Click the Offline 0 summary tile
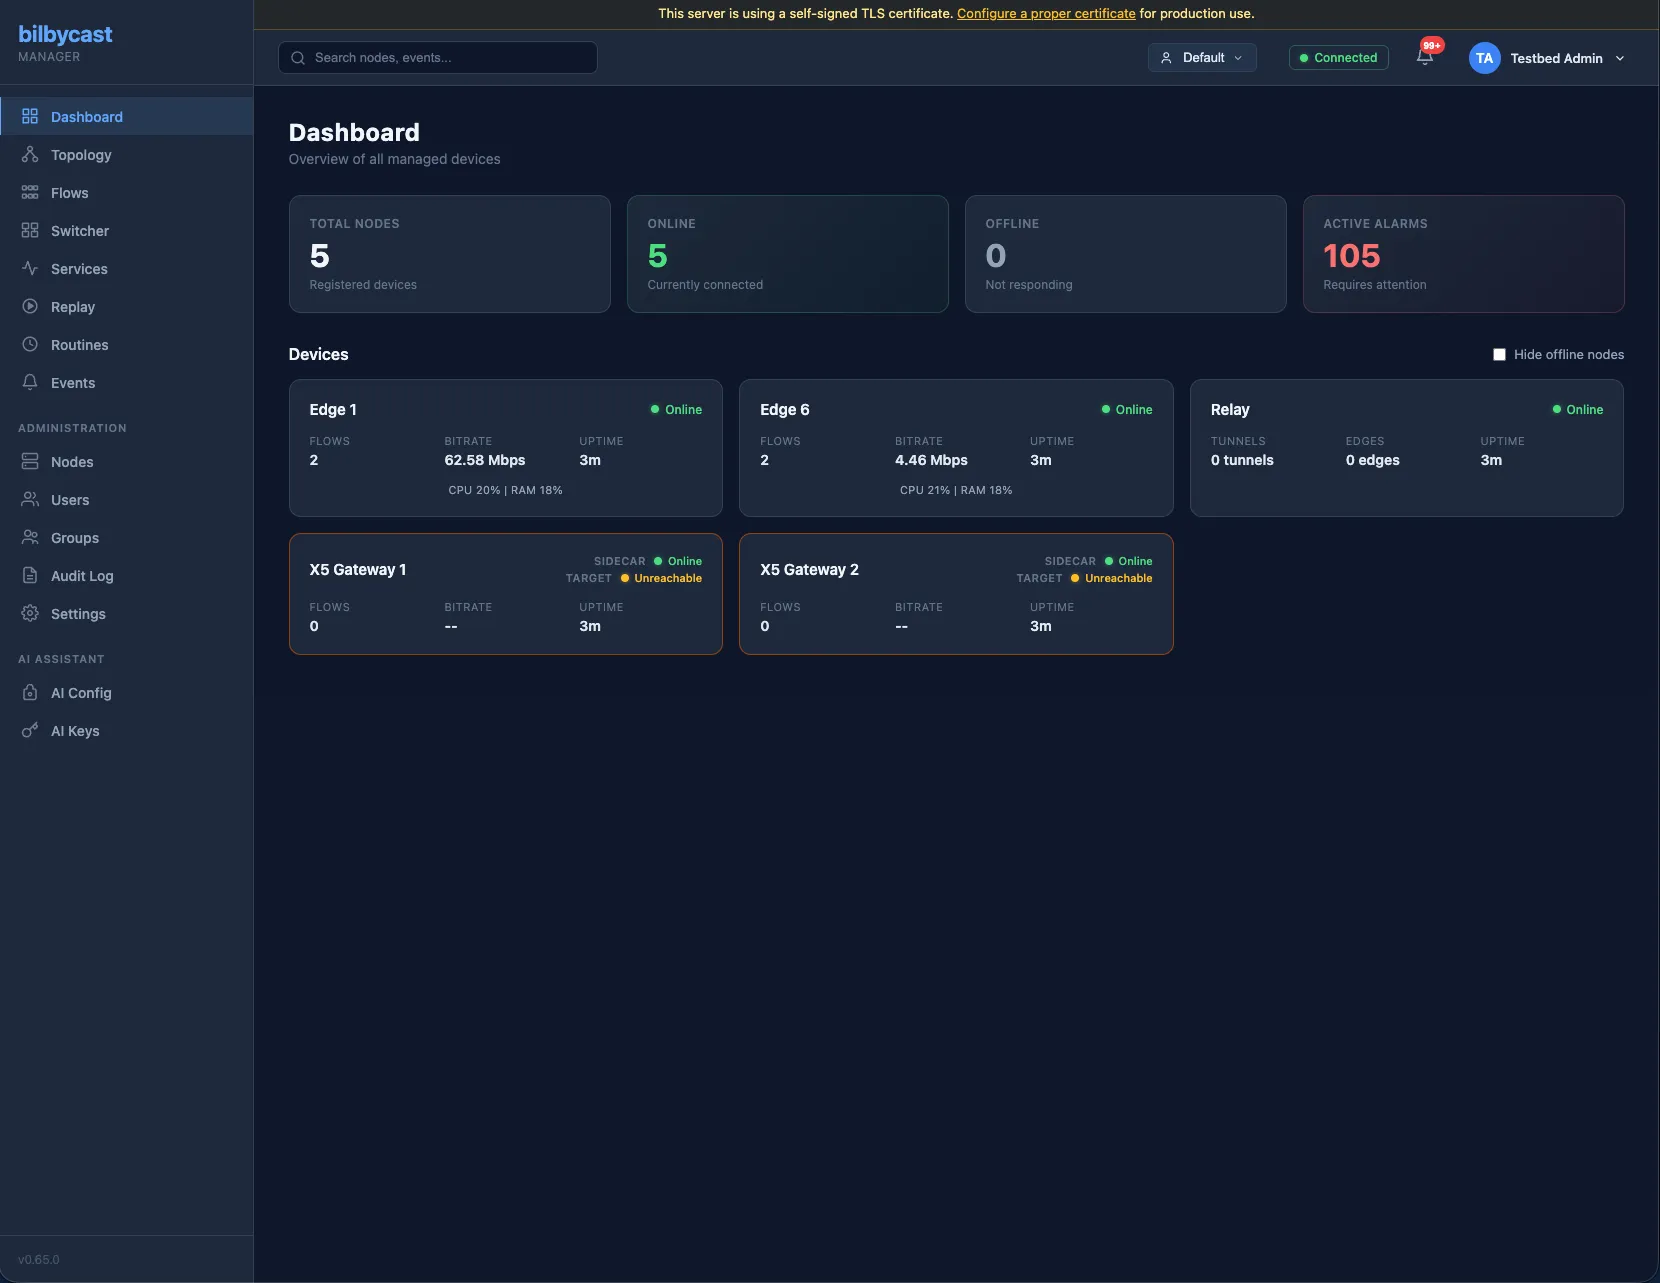 click(x=1126, y=254)
